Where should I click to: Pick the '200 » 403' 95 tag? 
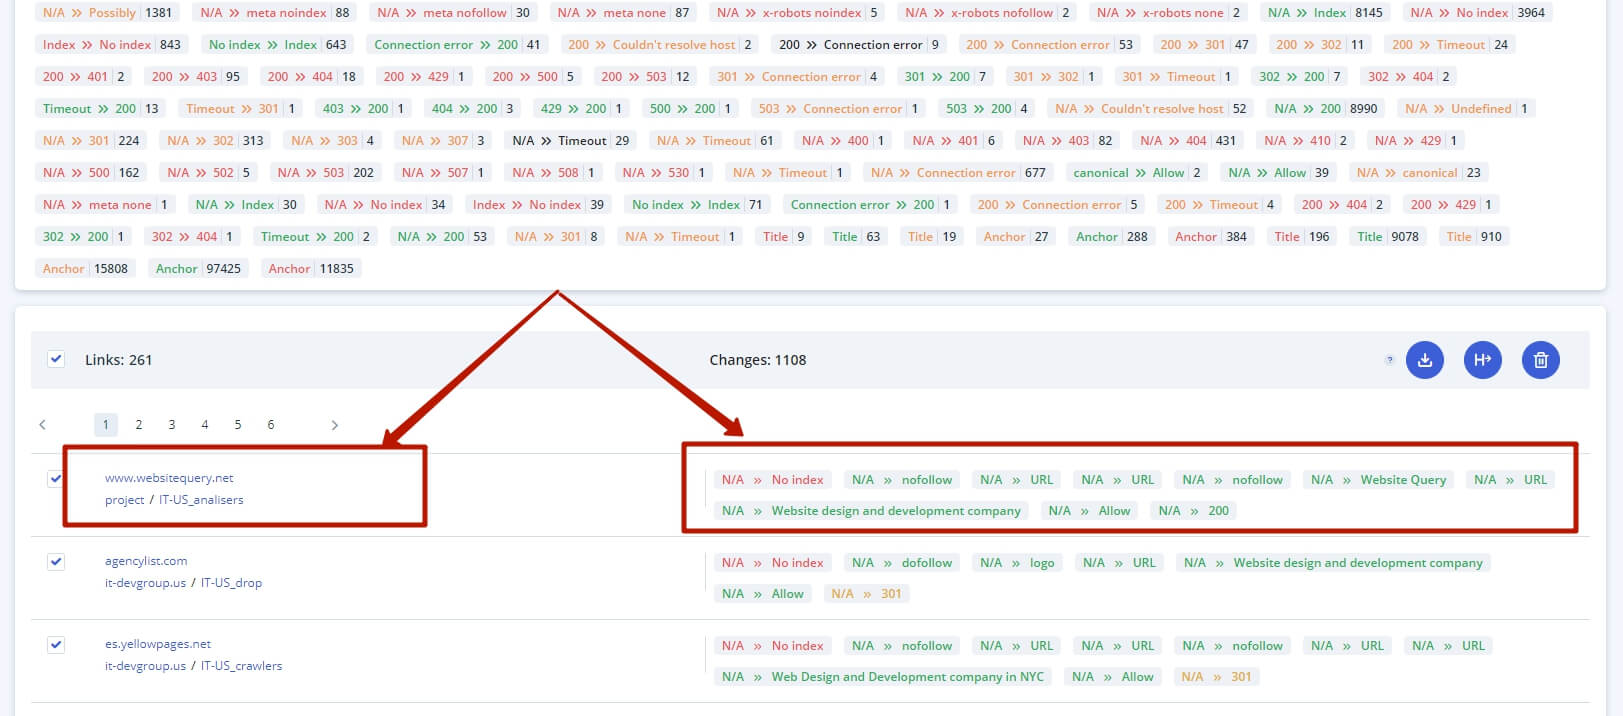coord(196,77)
